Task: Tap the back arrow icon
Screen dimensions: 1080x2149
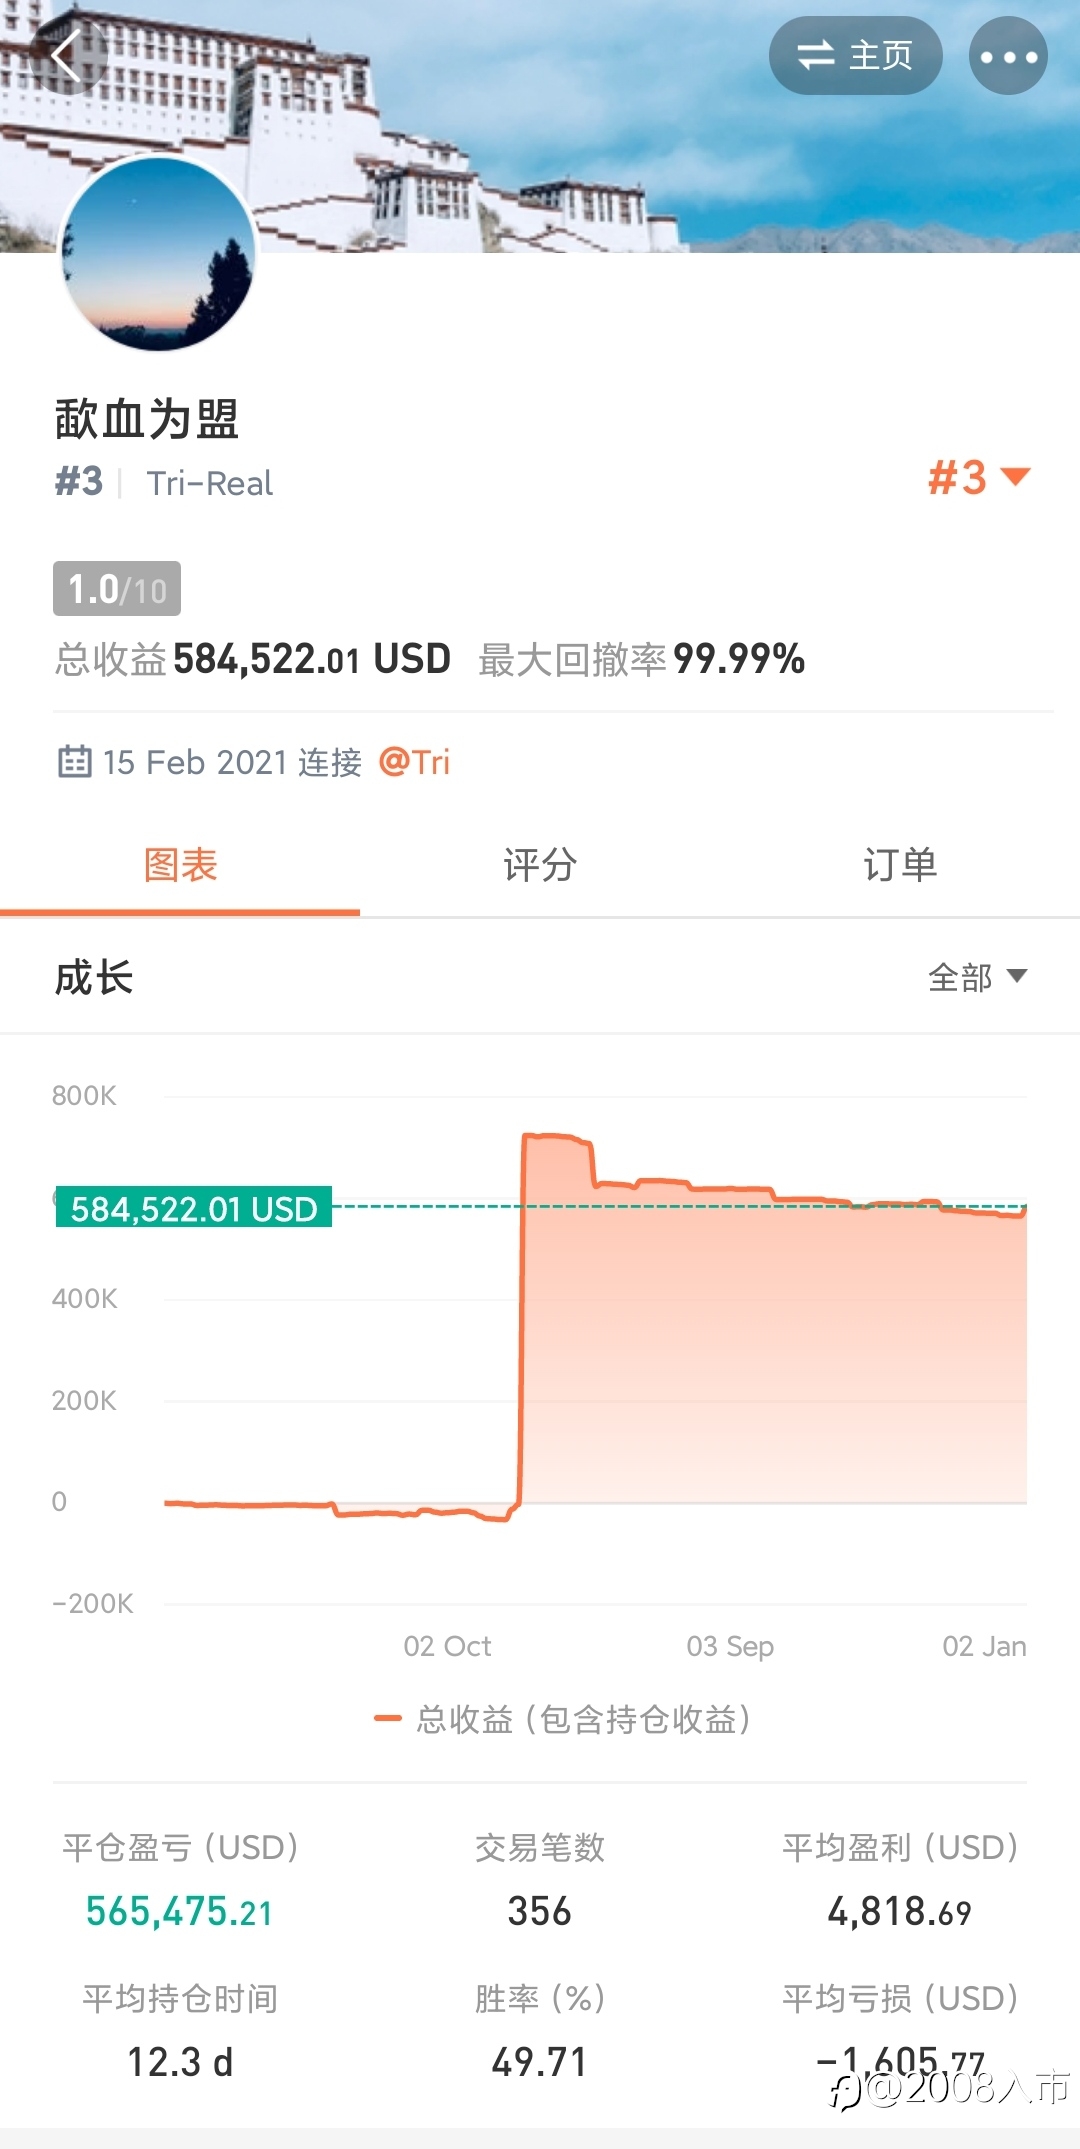Action: [66, 56]
